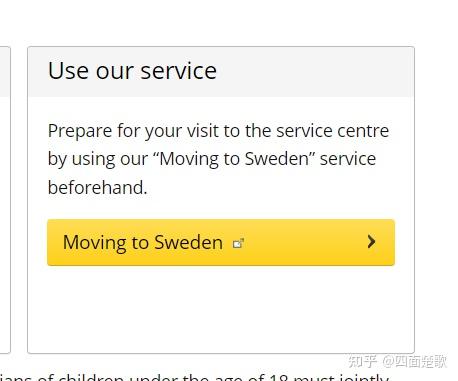This screenshot has height=381, width=458.
Task: Click empty white area below the yellow button
Action: tap(221, 308)
